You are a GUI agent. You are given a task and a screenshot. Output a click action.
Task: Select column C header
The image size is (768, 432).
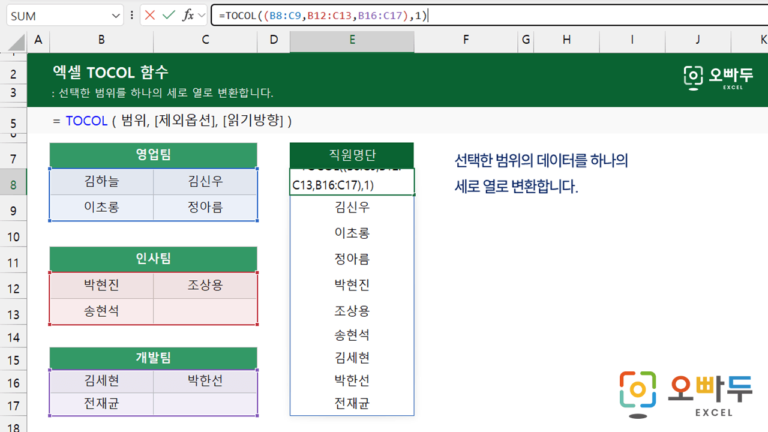pyautogui.click(x=205, y=40)
